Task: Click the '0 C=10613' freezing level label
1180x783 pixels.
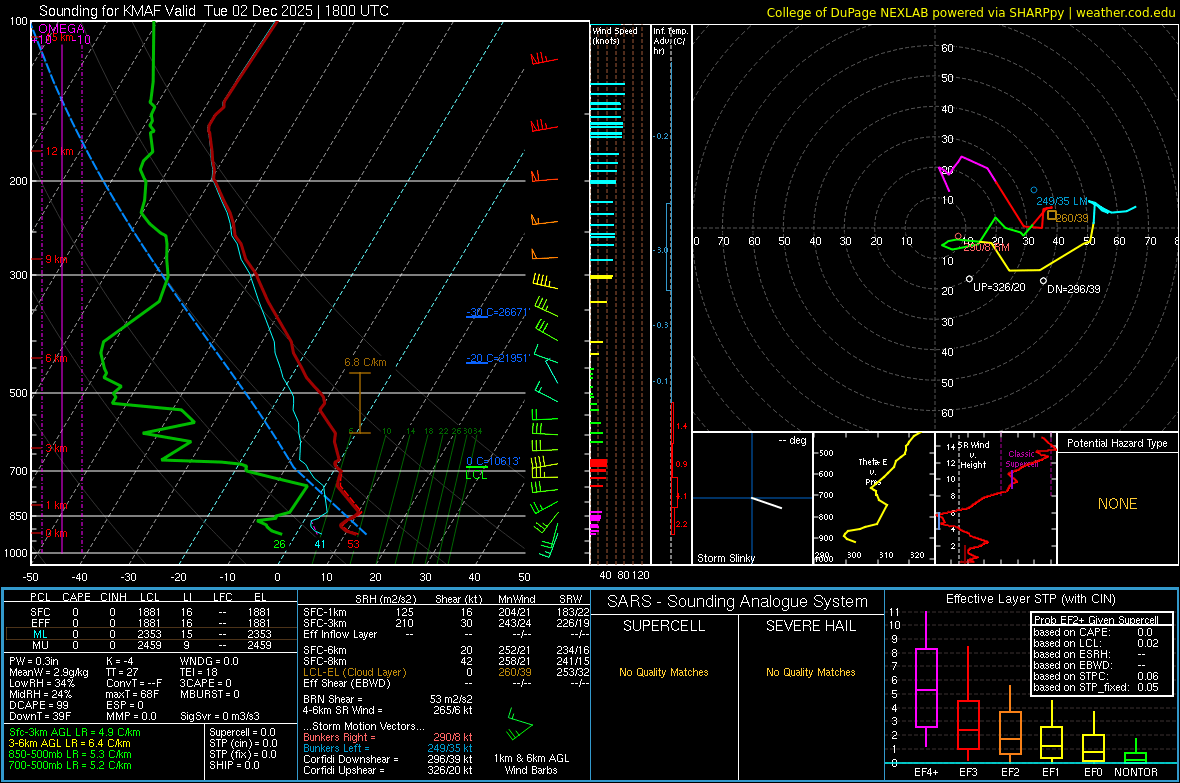Action: tap(493, 461)
